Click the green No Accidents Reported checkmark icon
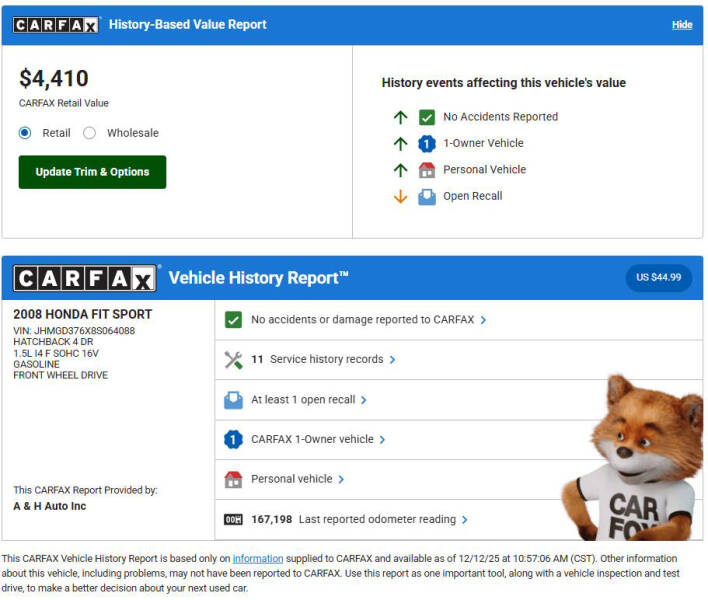 427,117
